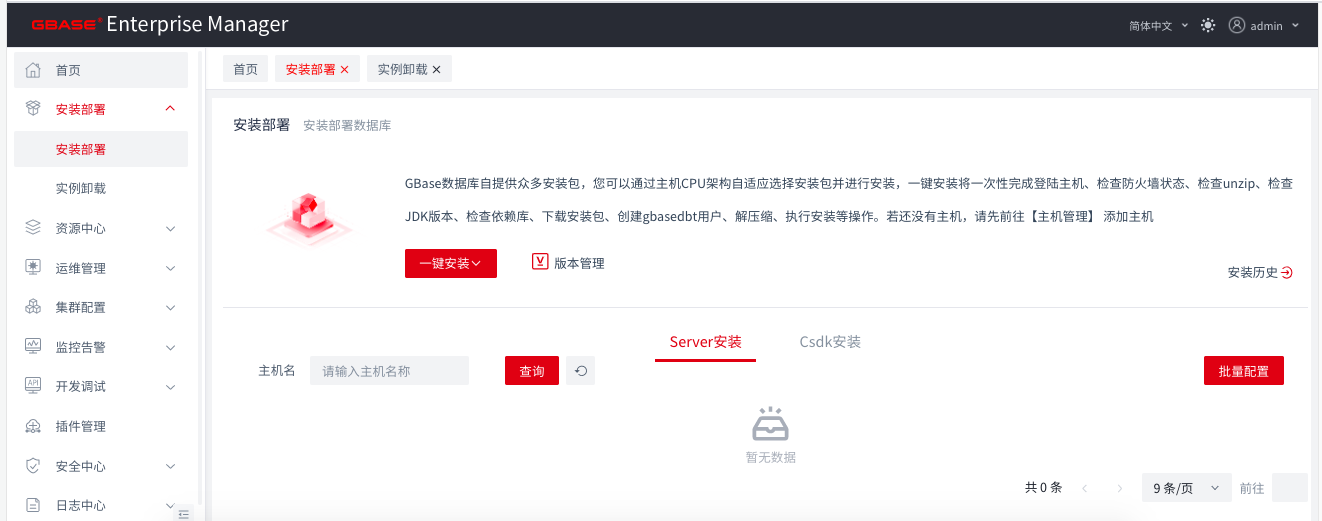The image size is (1322, 521).
Task: Expand the 安全中心 menu chevron
Action: [170, 466]
